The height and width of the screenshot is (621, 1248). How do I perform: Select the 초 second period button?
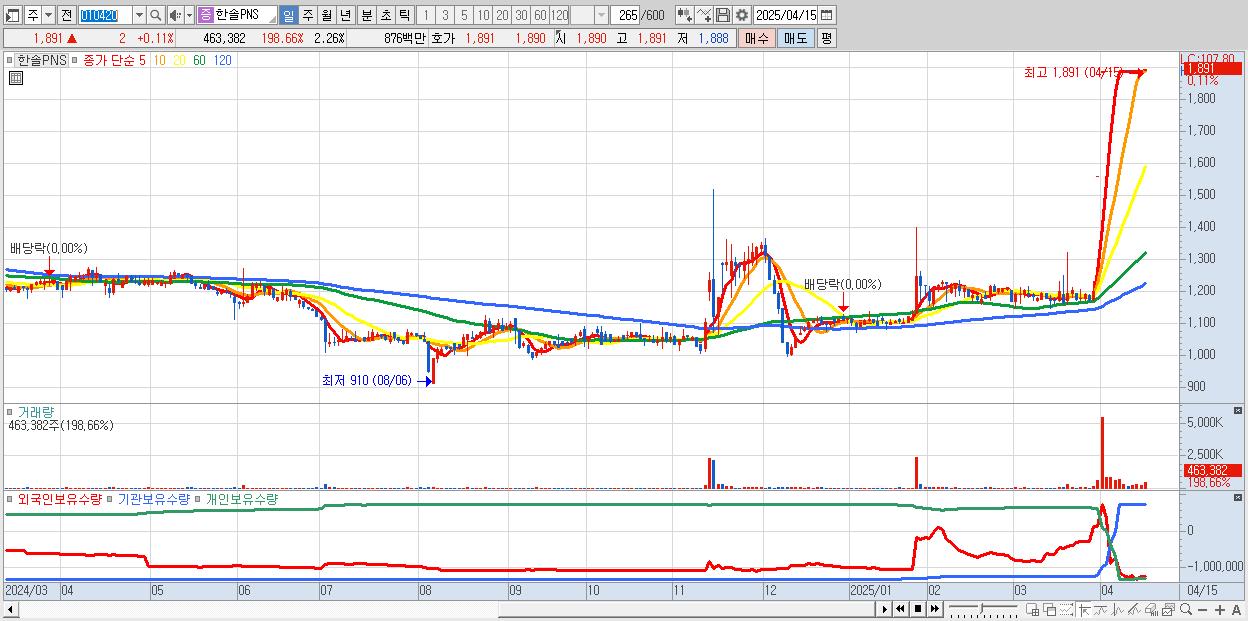tap(385, 15)
